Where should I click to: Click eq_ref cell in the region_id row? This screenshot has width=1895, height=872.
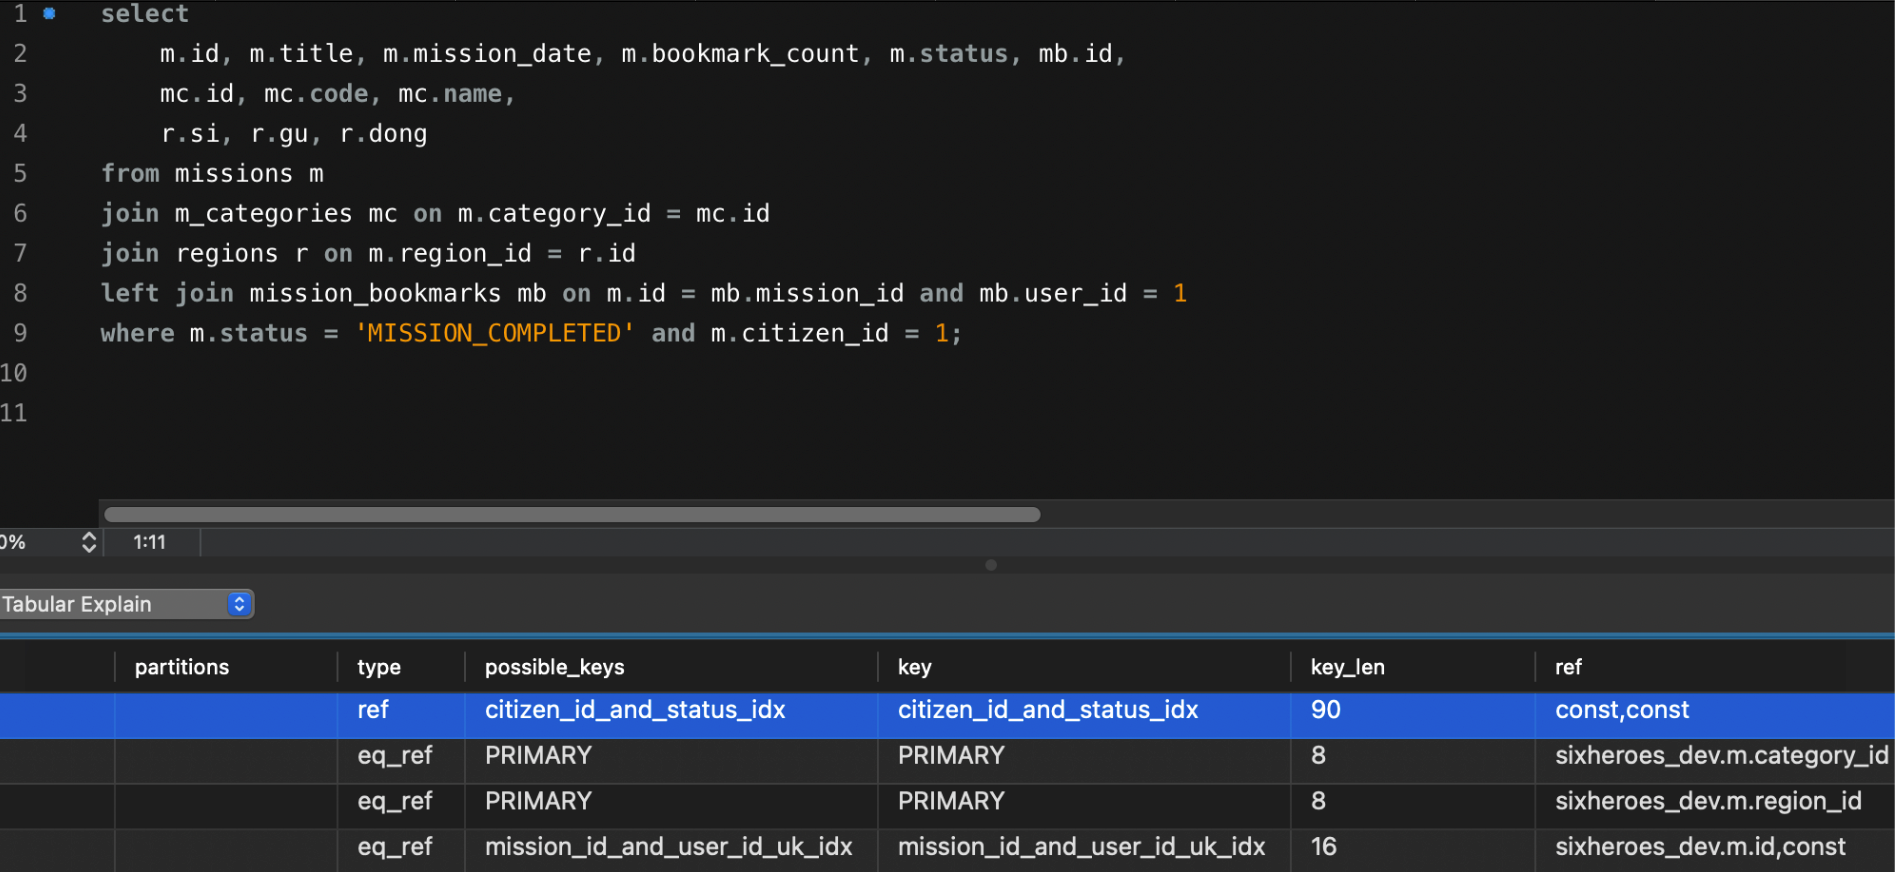395,801
